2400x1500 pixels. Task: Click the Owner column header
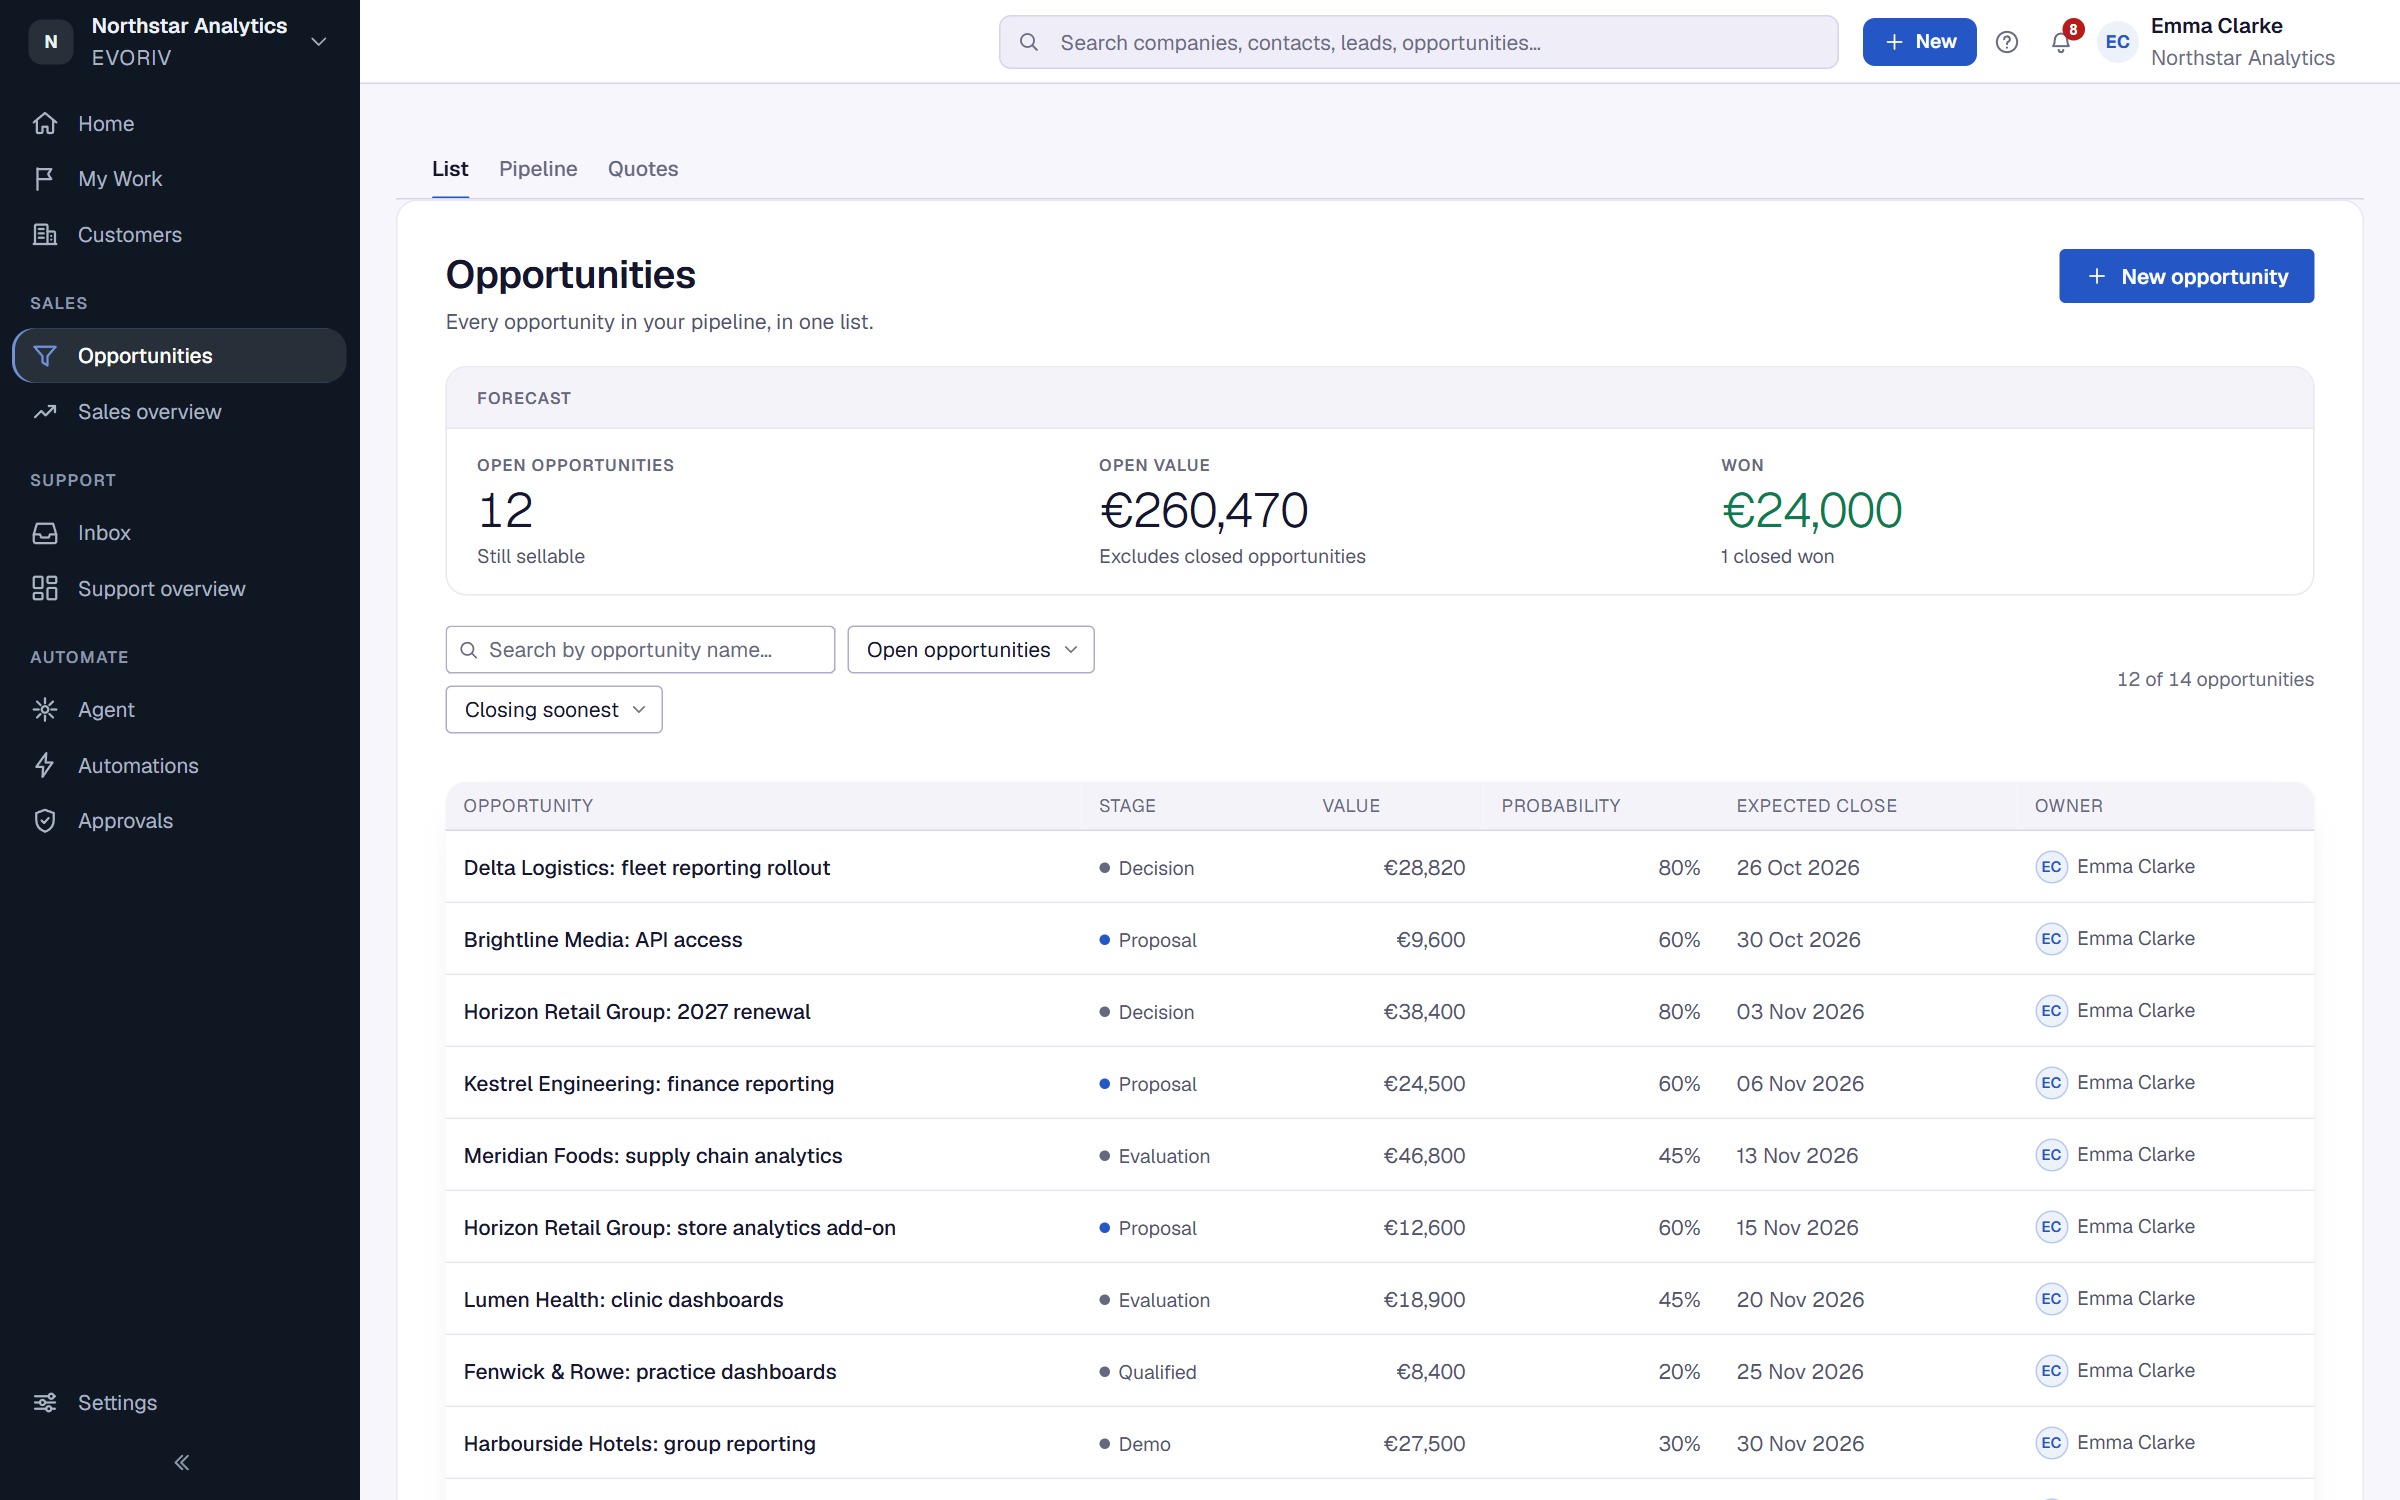click(x=2069, y=806)
